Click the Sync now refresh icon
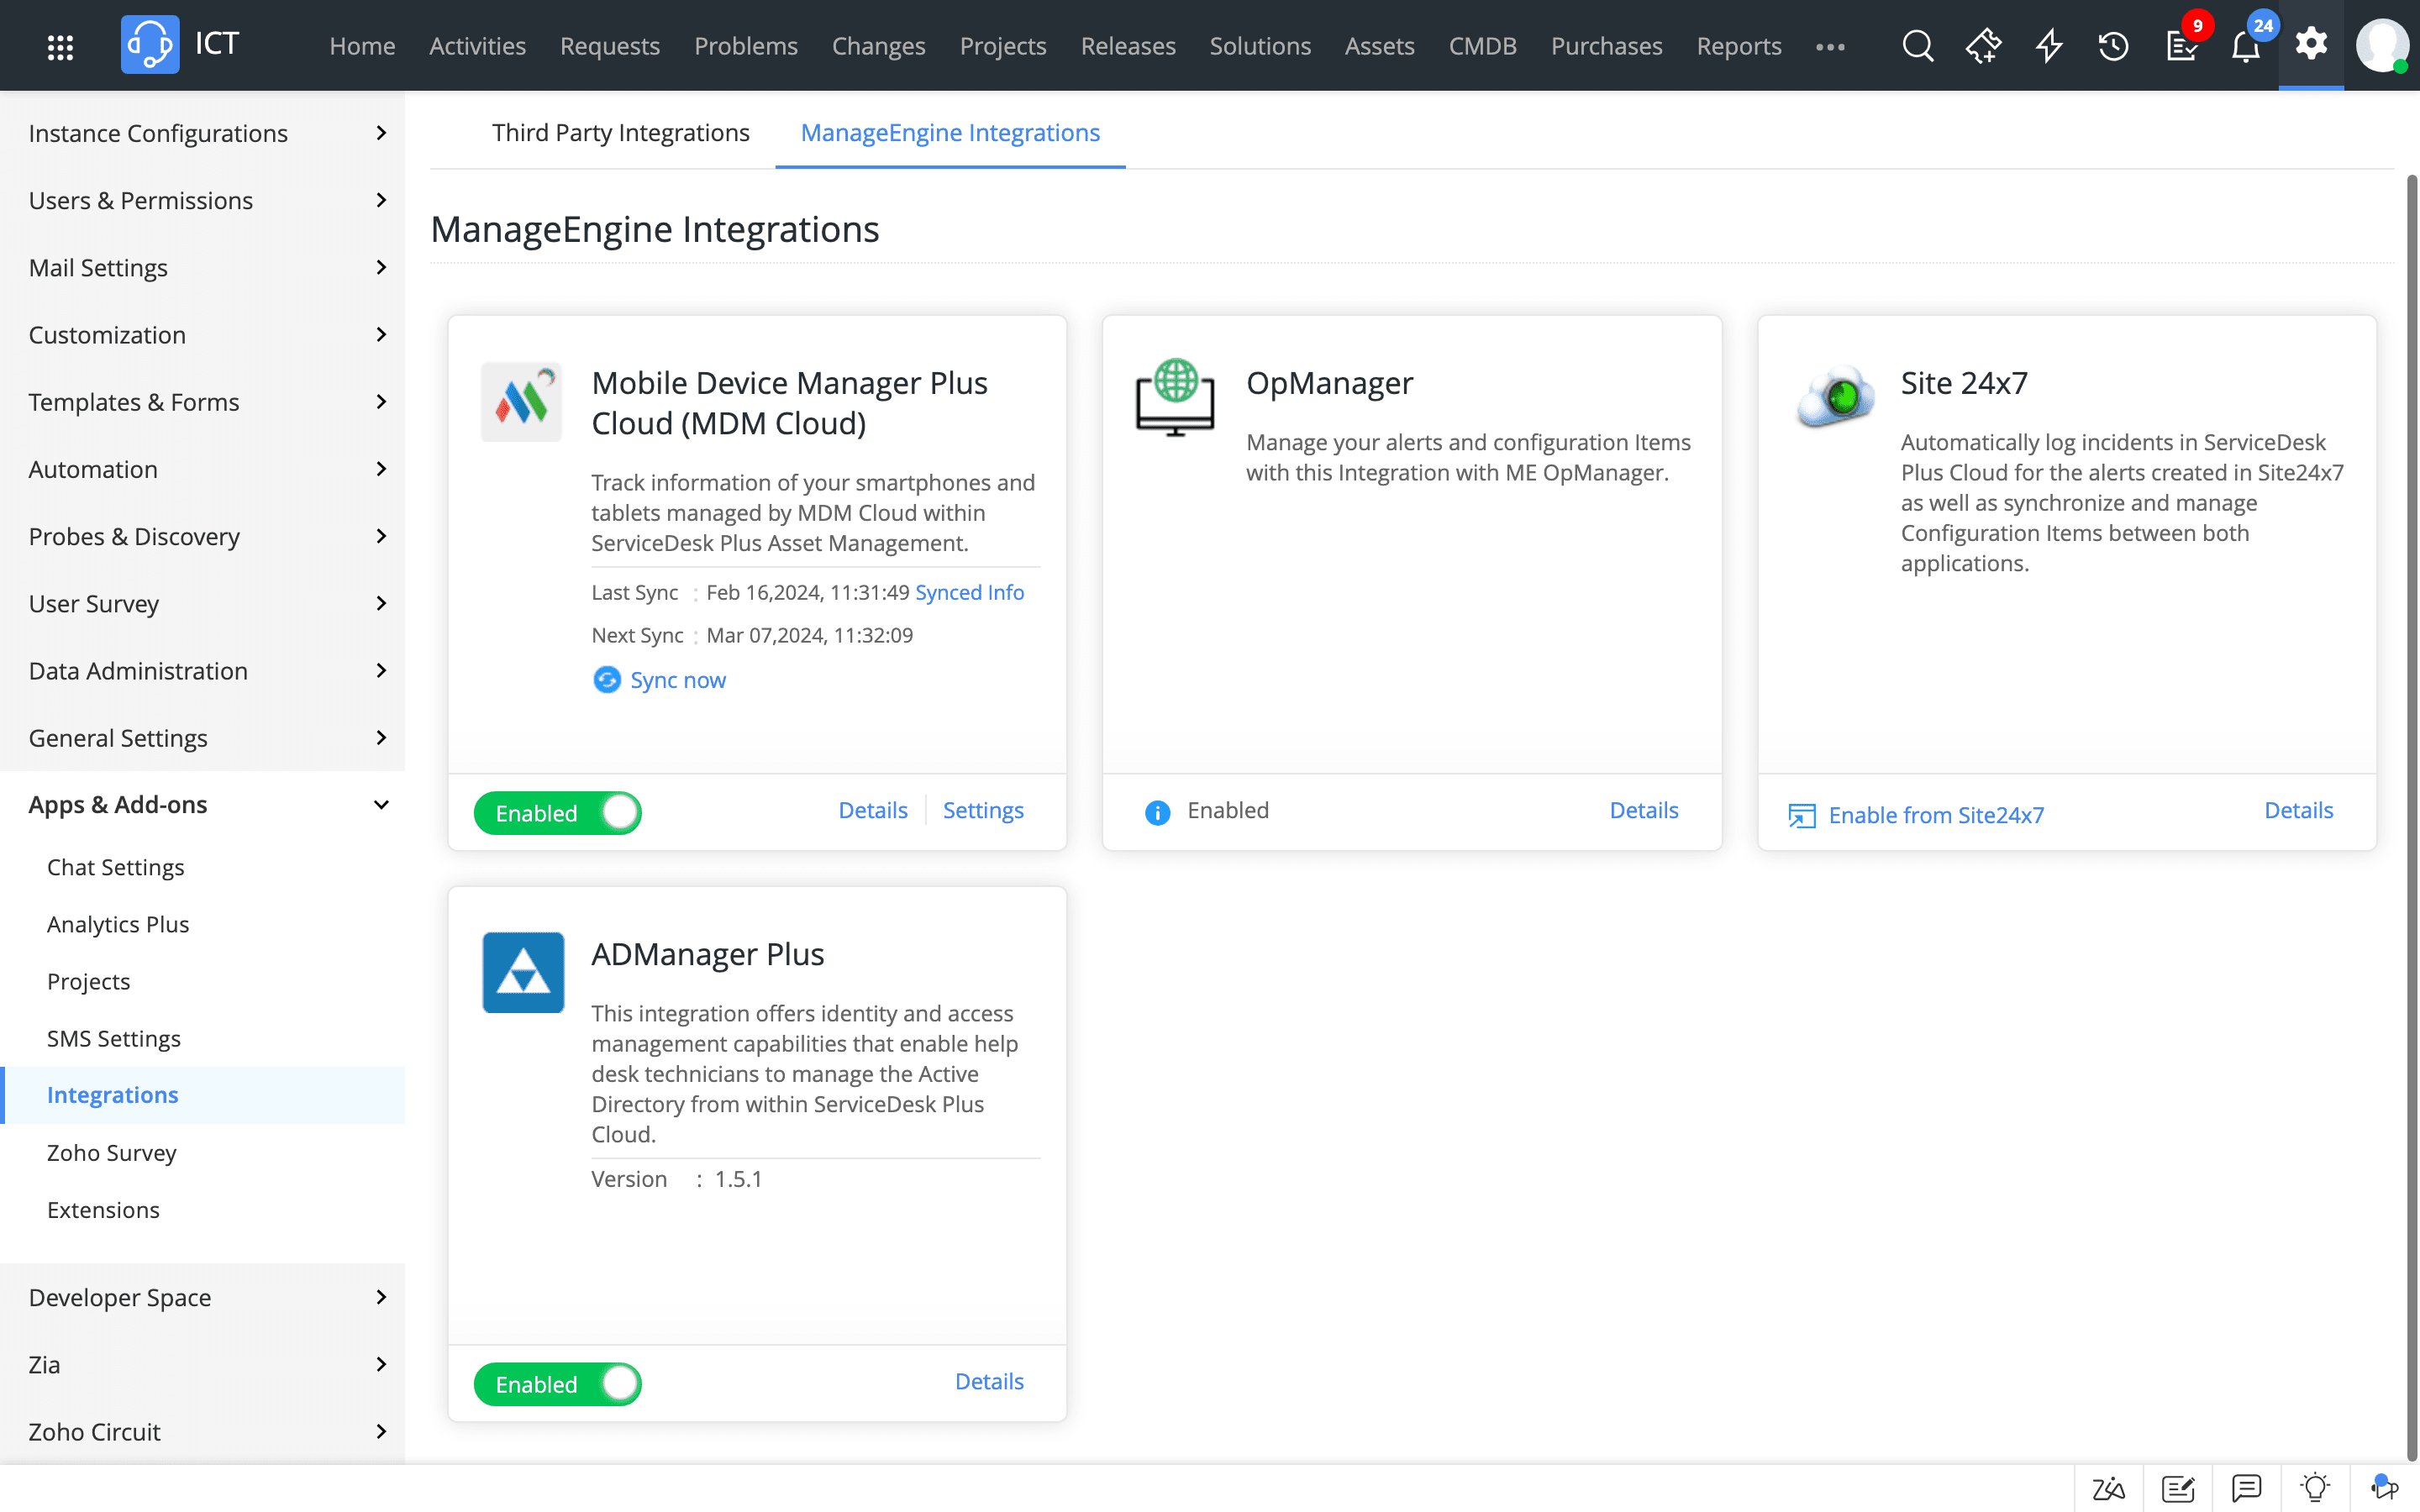This screenshot has height=1512, width=2420. coord(606,680)
